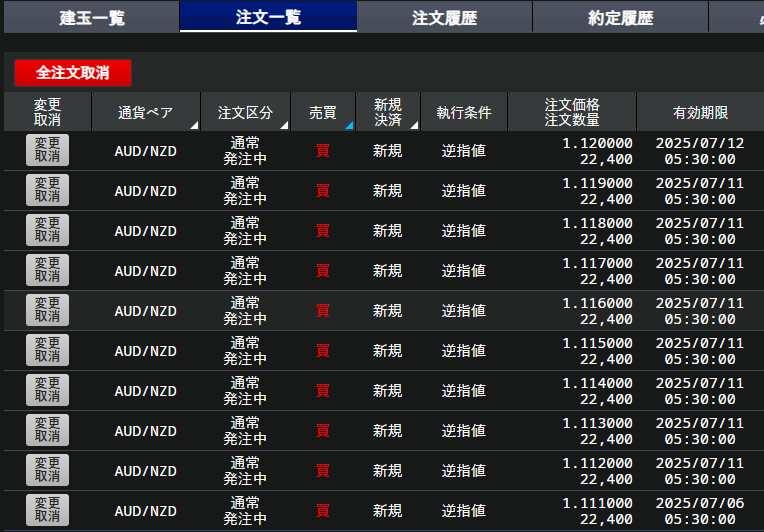Select order price 1.112000 cell

(x=597, y=463)
